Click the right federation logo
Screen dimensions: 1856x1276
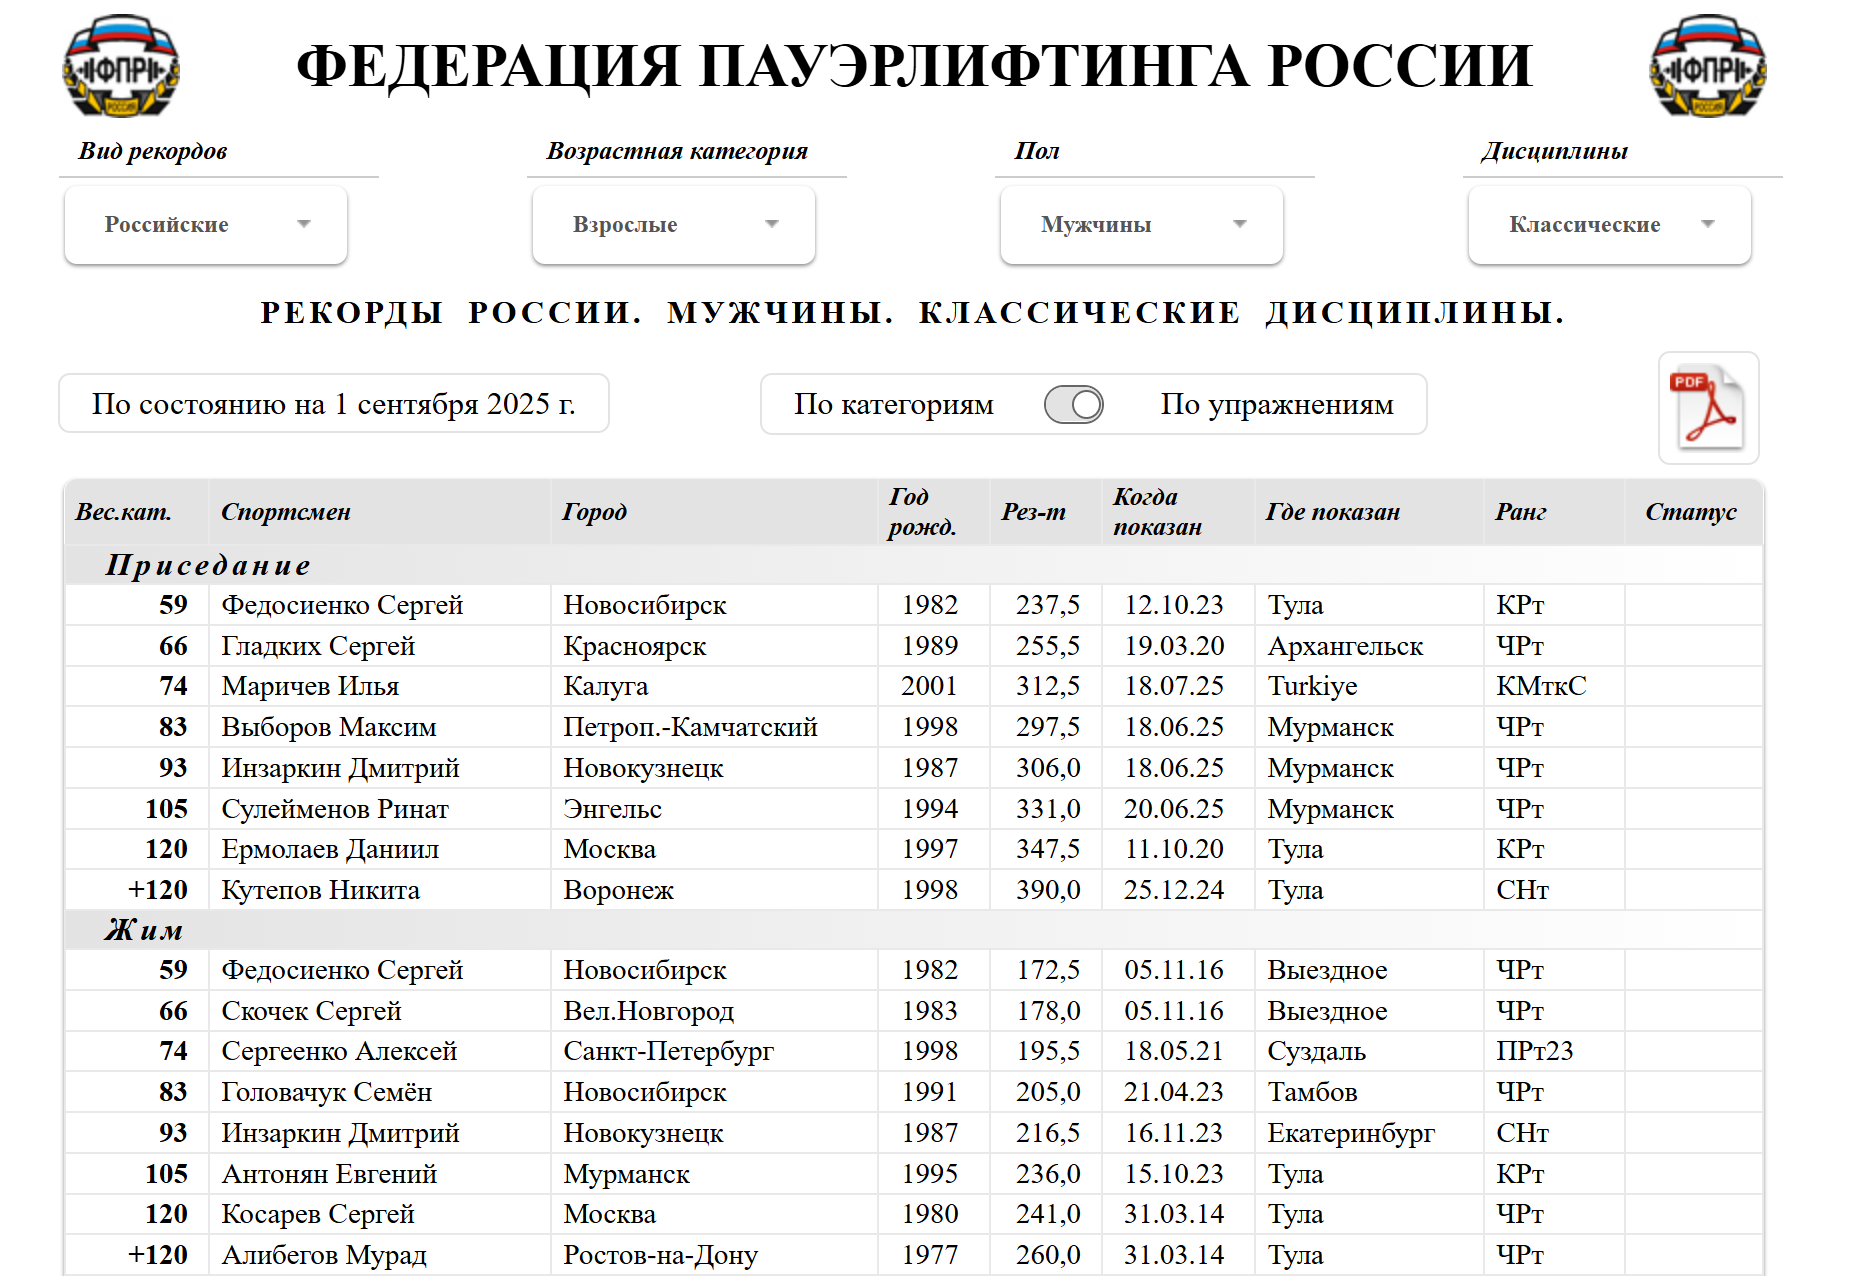coord(1708,66)
